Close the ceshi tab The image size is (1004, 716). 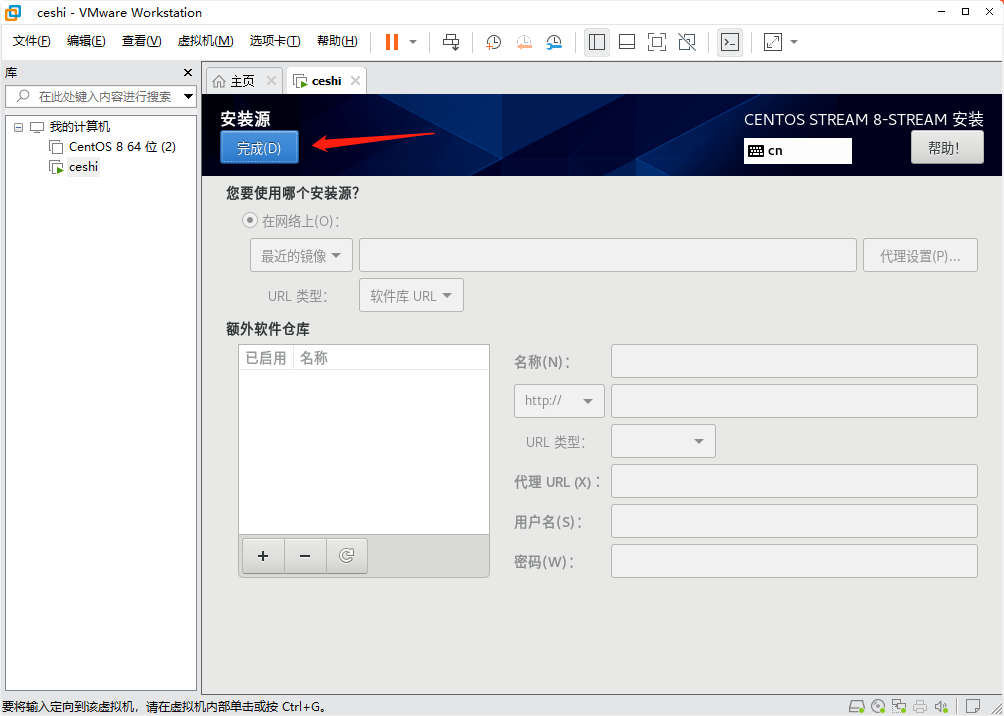tap(355, 81)
